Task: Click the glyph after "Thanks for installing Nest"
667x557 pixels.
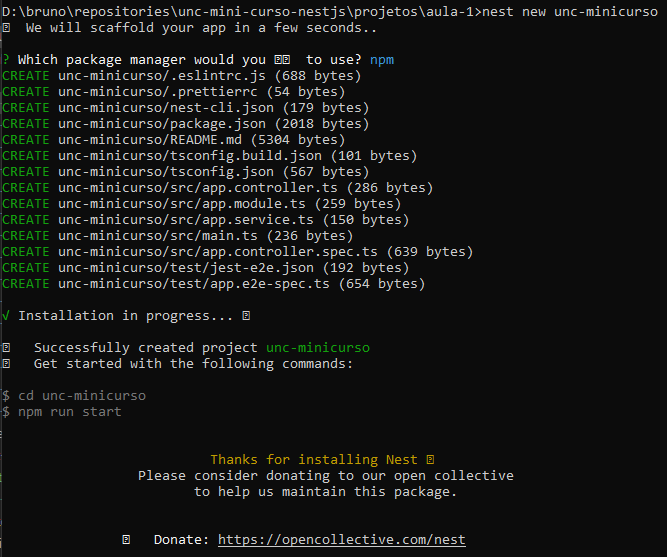Action: [x=430, y=460]
